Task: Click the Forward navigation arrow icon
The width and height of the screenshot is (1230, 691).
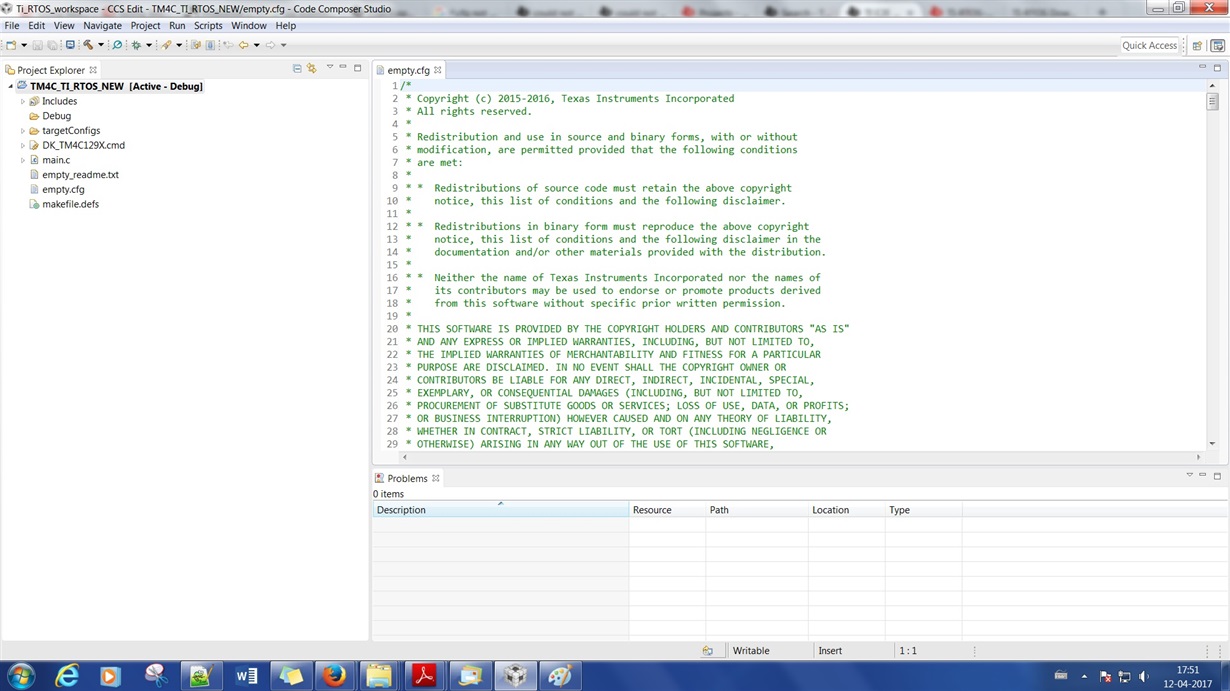Action: click(x=270, y=45)
